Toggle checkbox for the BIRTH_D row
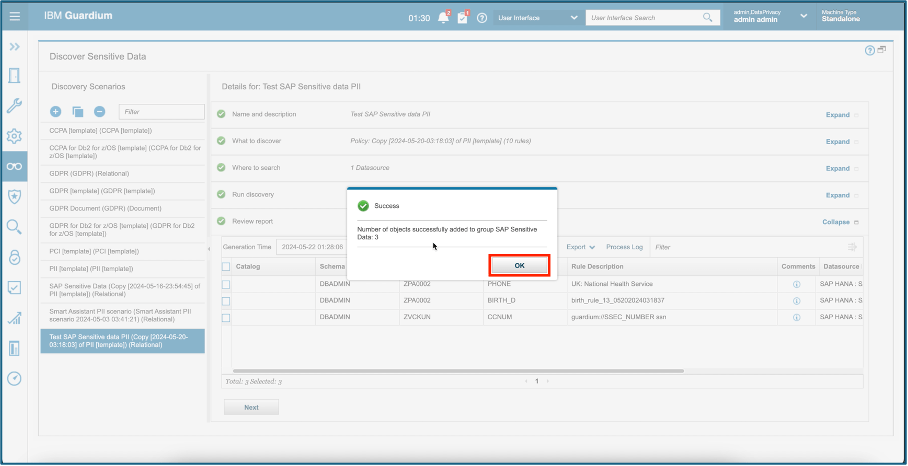The width and height of the screenshot is (908, 466). tap(226, 301)
